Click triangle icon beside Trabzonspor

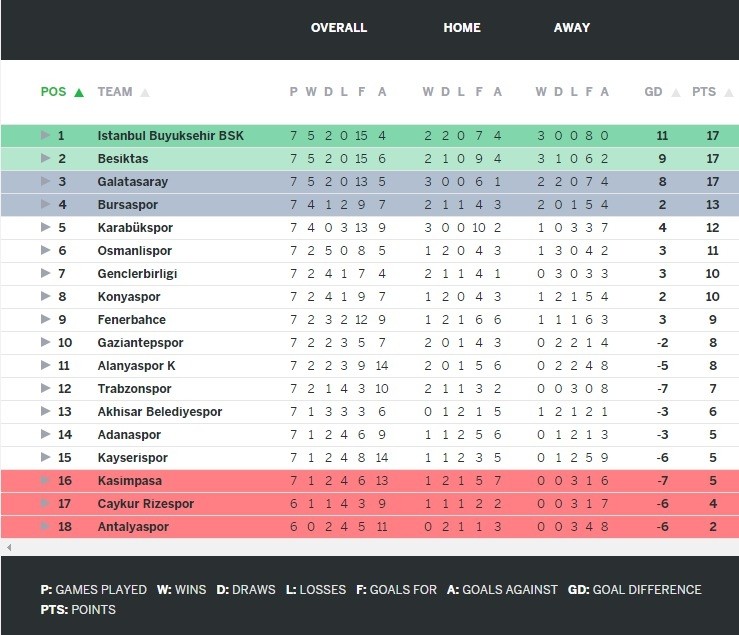pyautogui.click(x=45, y=388)
